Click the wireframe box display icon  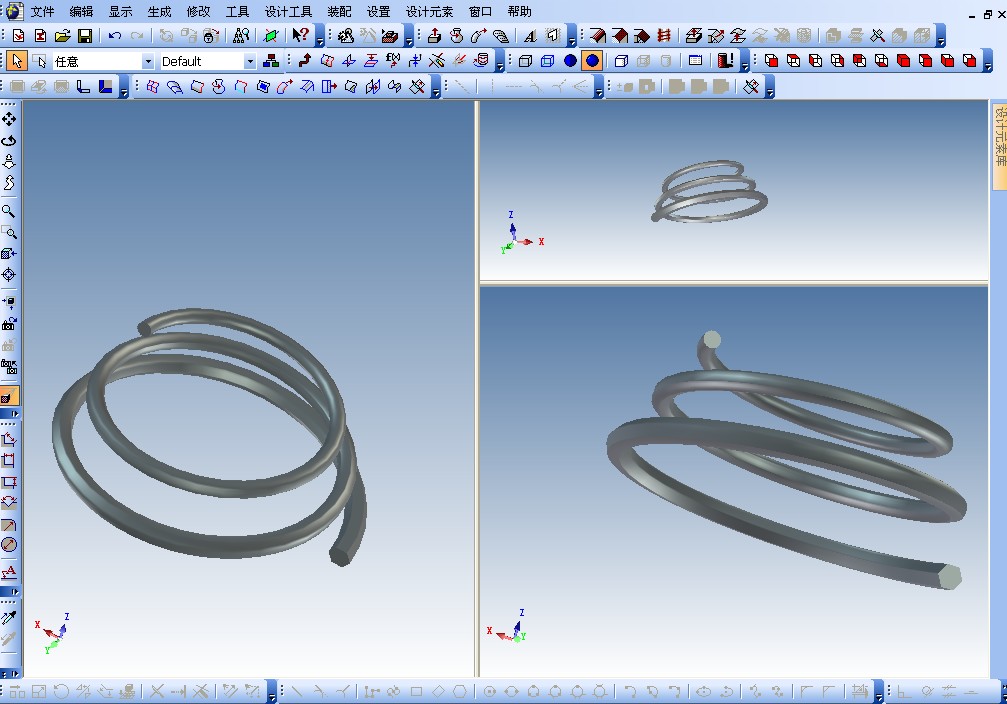[x=525, y=61]
